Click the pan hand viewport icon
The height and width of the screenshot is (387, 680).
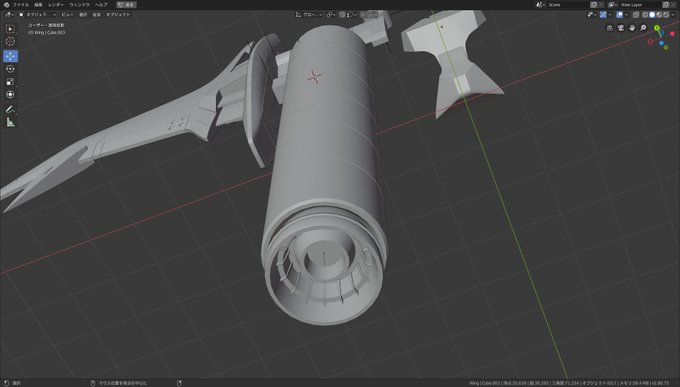coord(632,28)
